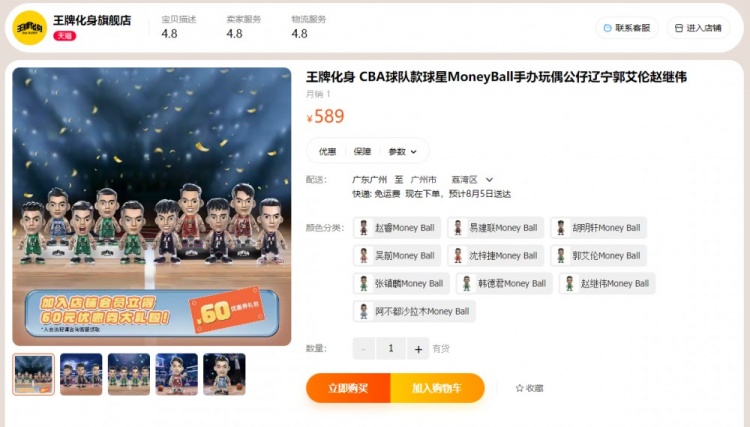
Task: Click the 加入购物车 button
Action: coord(437,388)
